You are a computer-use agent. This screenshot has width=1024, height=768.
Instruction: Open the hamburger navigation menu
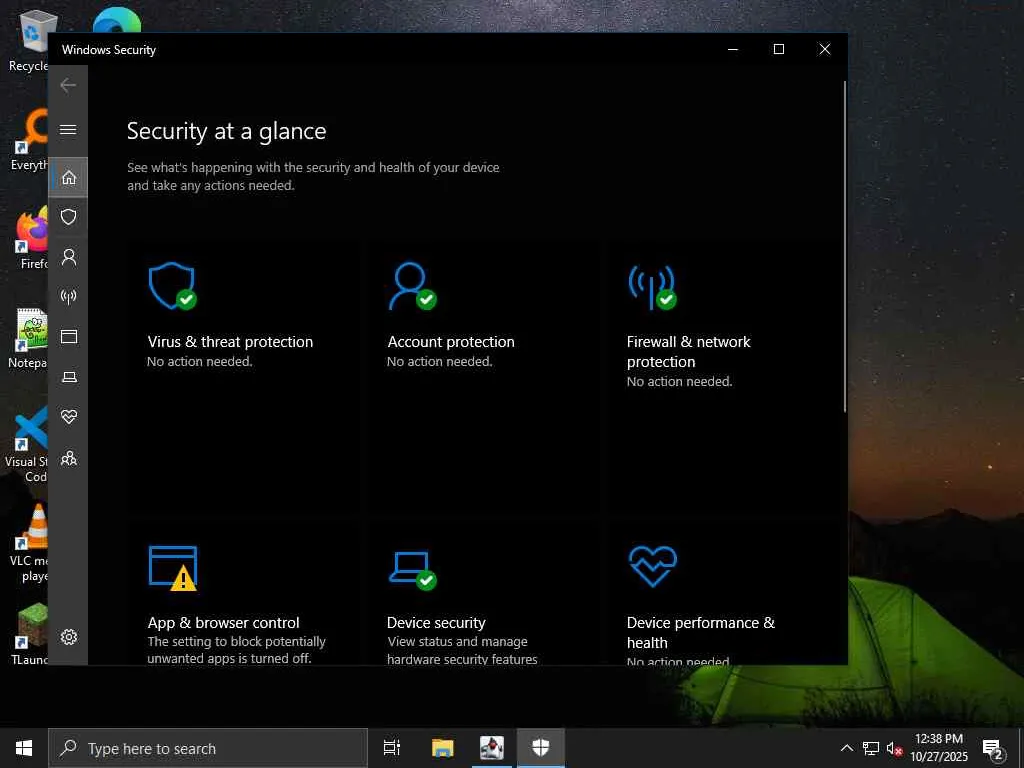tap(68, 130)
